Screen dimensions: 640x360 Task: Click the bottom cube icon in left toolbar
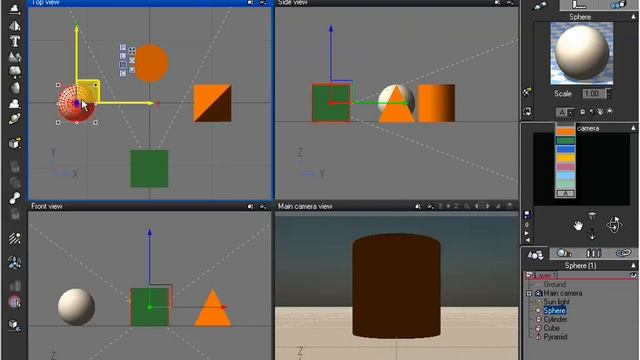click(15, 325)
